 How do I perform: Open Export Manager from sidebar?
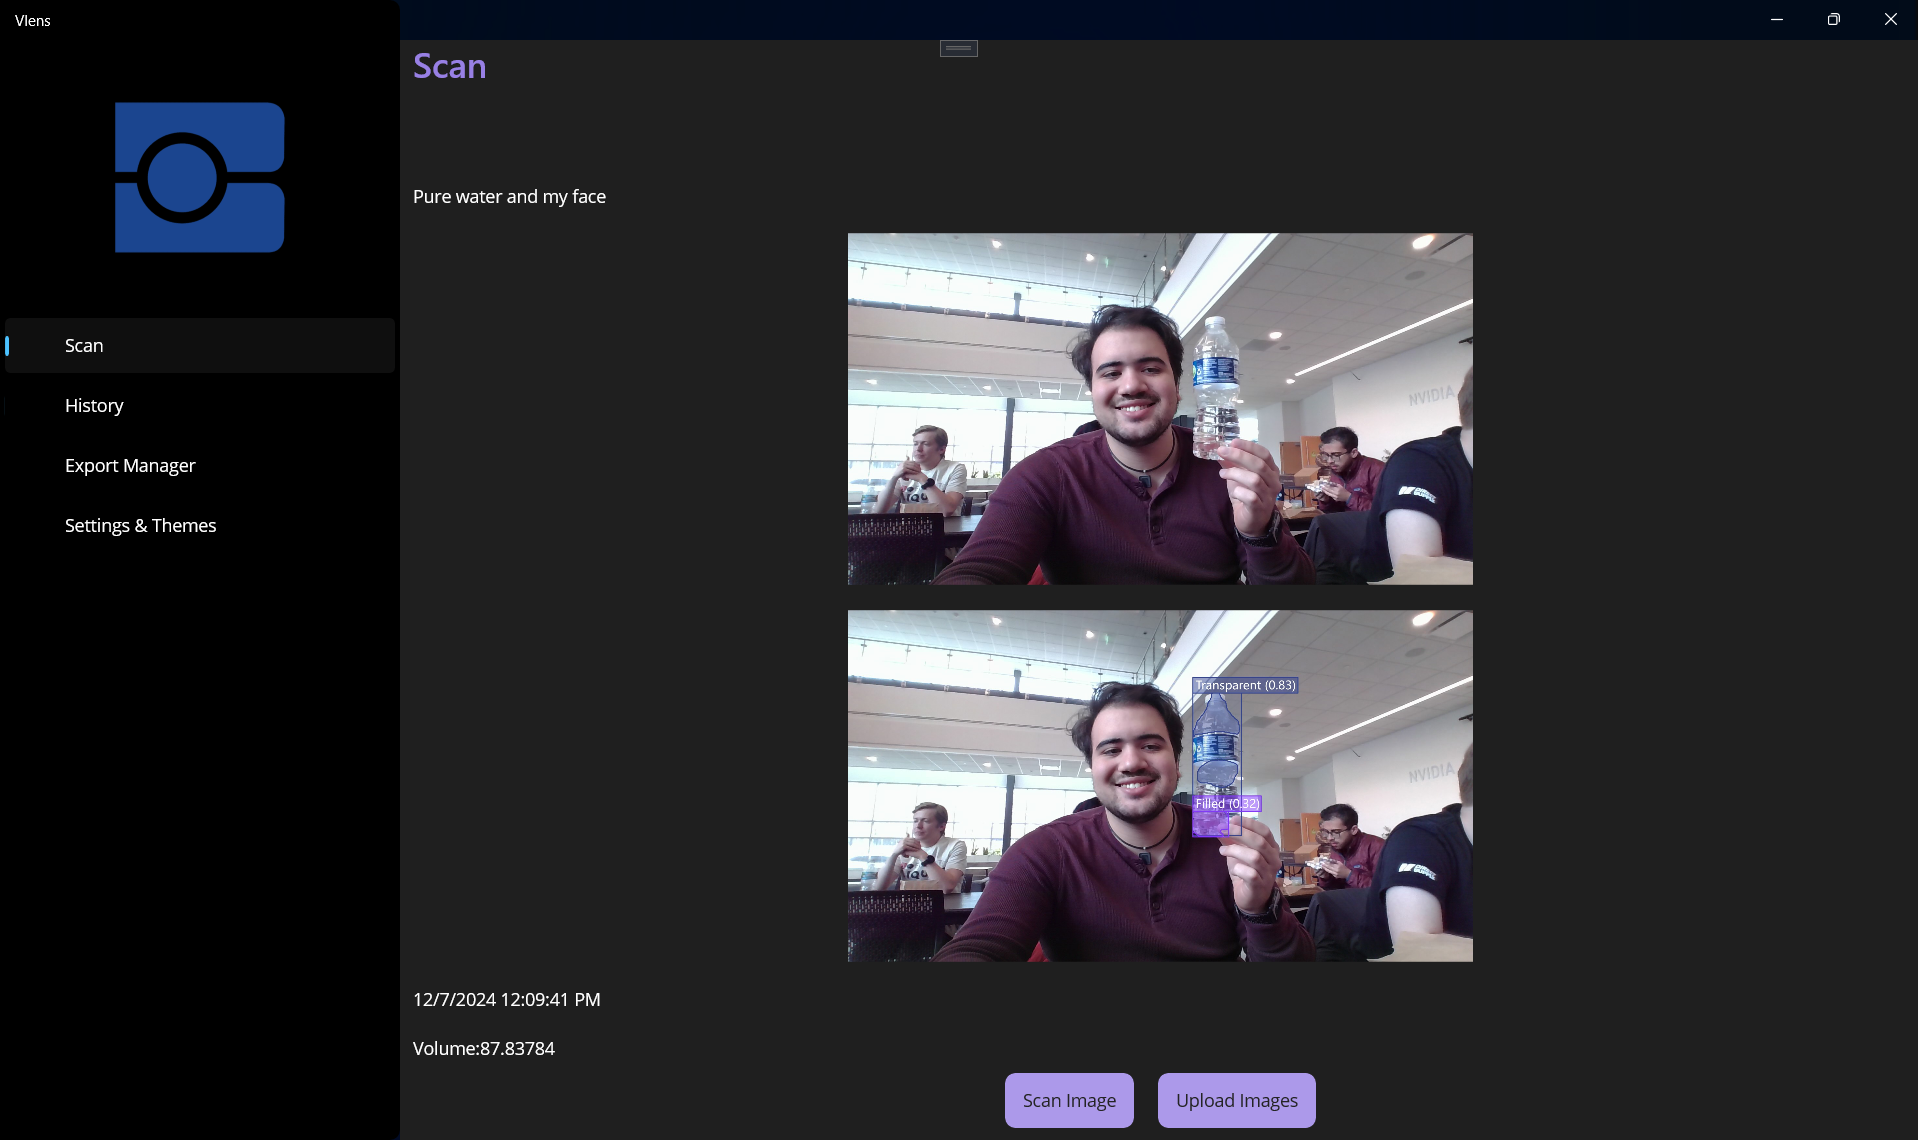[x=130, y=465]
